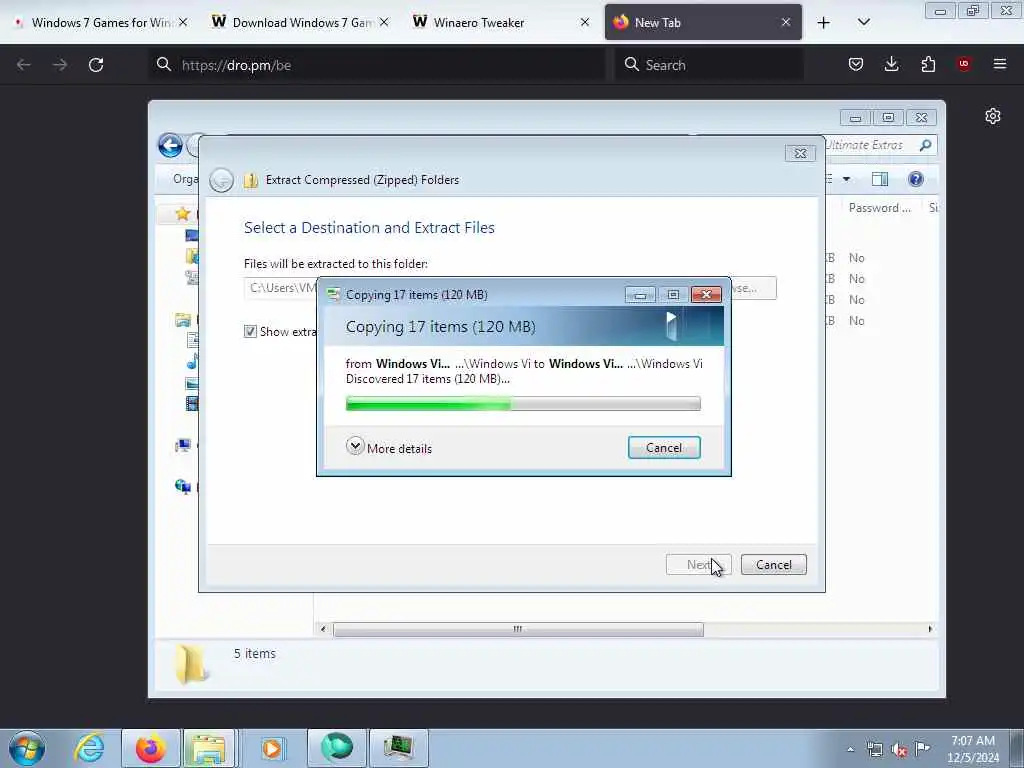
Task: Open Windows Explorer taskbar icon
Action: coord(209,748)
